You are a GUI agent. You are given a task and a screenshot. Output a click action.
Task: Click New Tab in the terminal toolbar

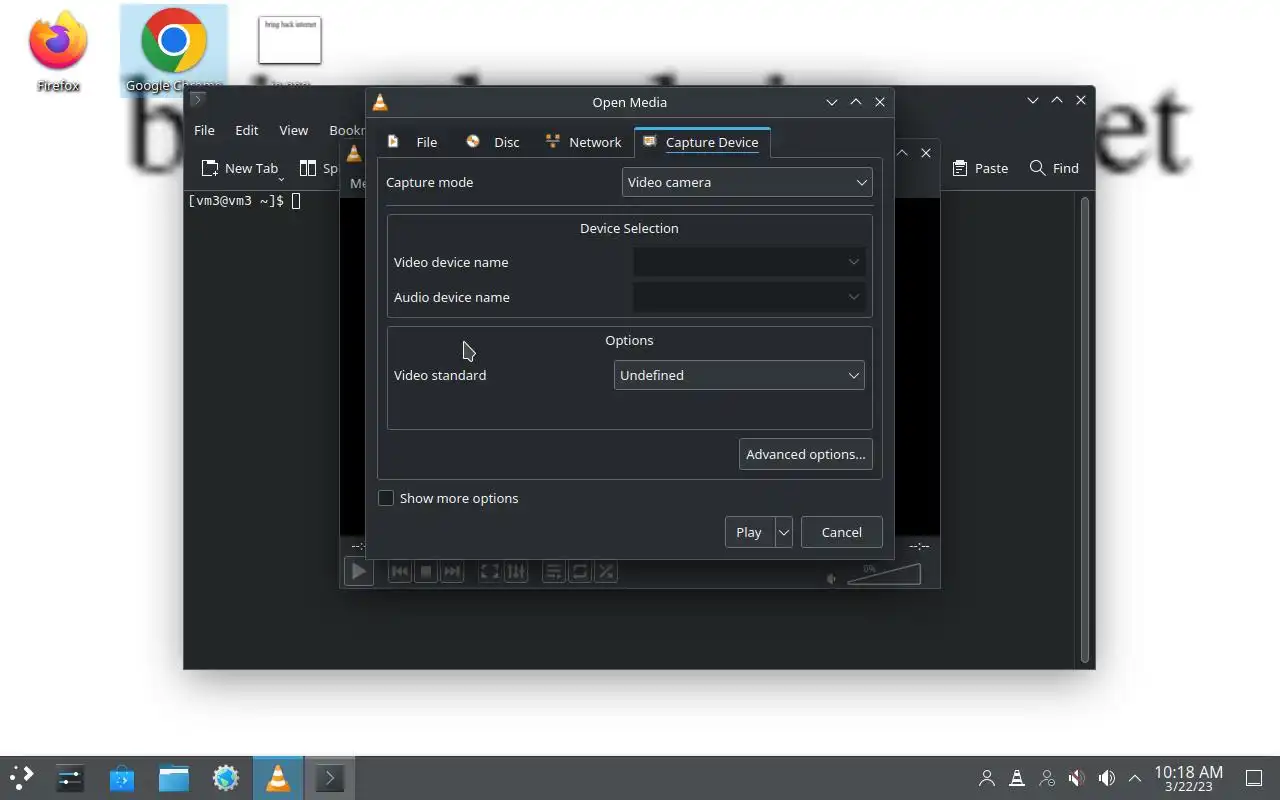(240, 168)
